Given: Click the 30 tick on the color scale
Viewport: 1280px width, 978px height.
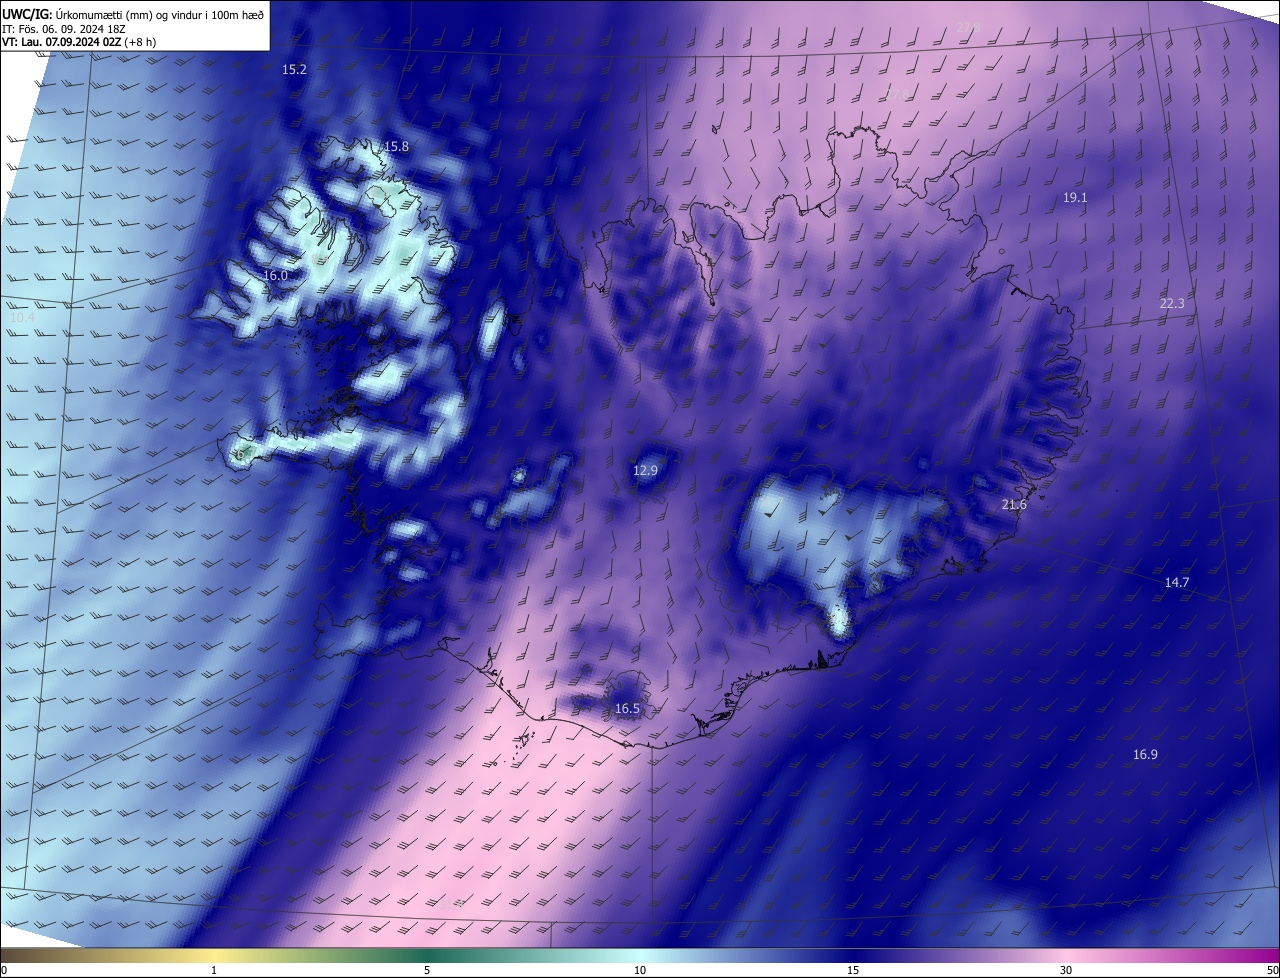Looking at the screenshot, I should pos(1066,970).
